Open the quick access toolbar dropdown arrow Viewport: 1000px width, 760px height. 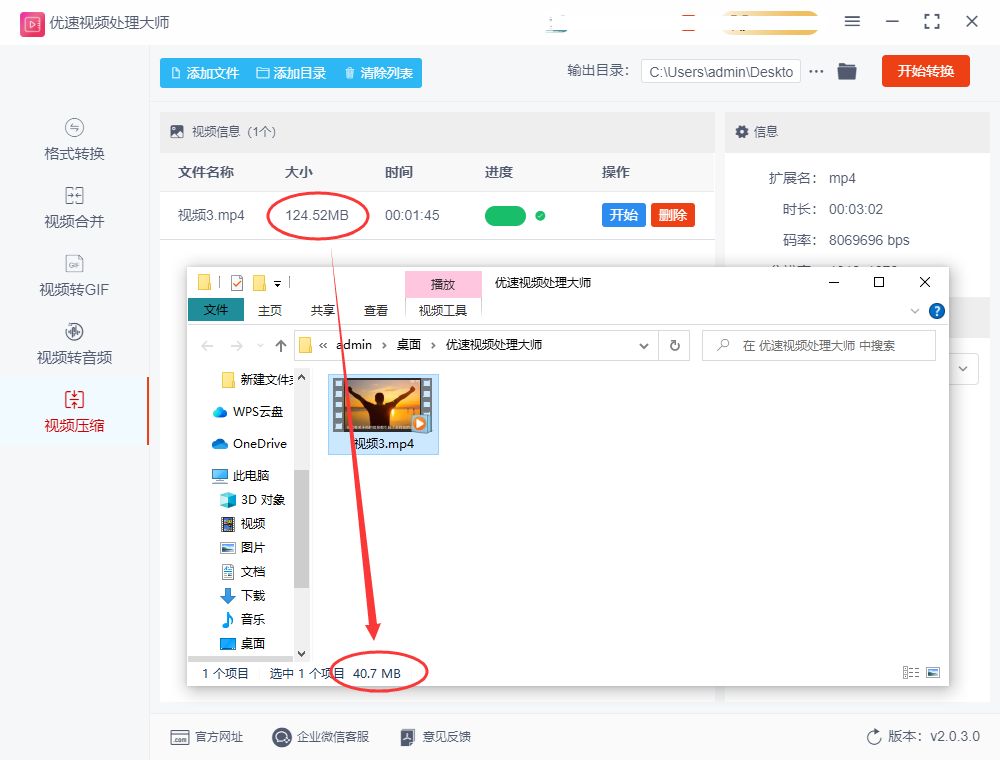coord(277,283)
